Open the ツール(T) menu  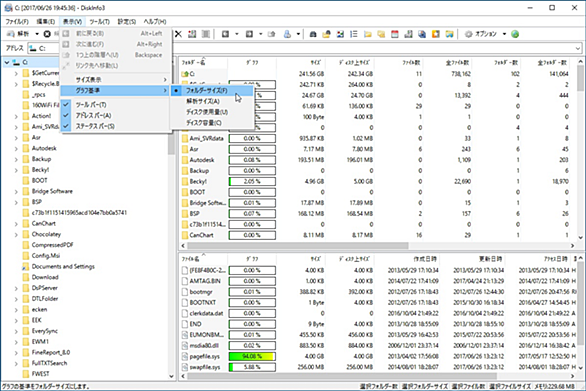99,22
